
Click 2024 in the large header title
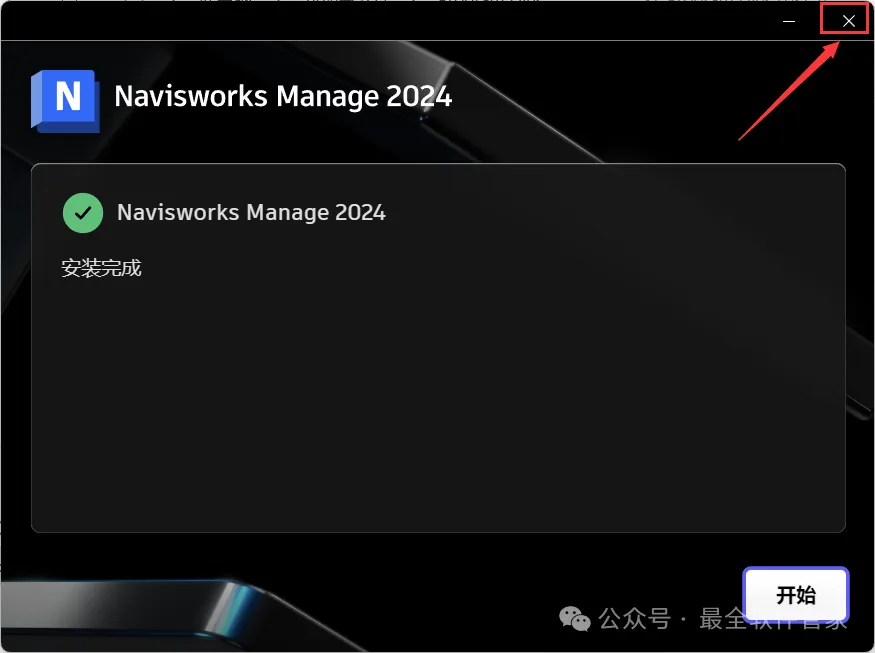(x=419, y=96)
